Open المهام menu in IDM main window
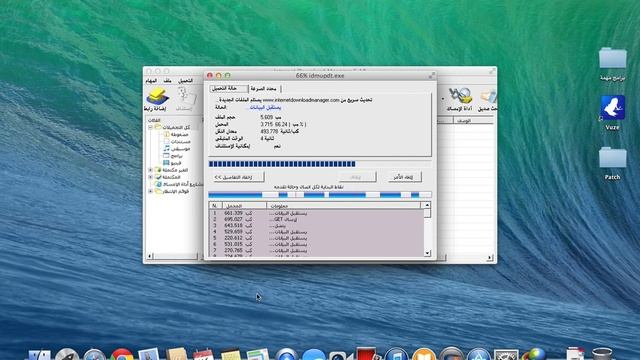Viewport: 640px width, 360px height. coord(151,81)
